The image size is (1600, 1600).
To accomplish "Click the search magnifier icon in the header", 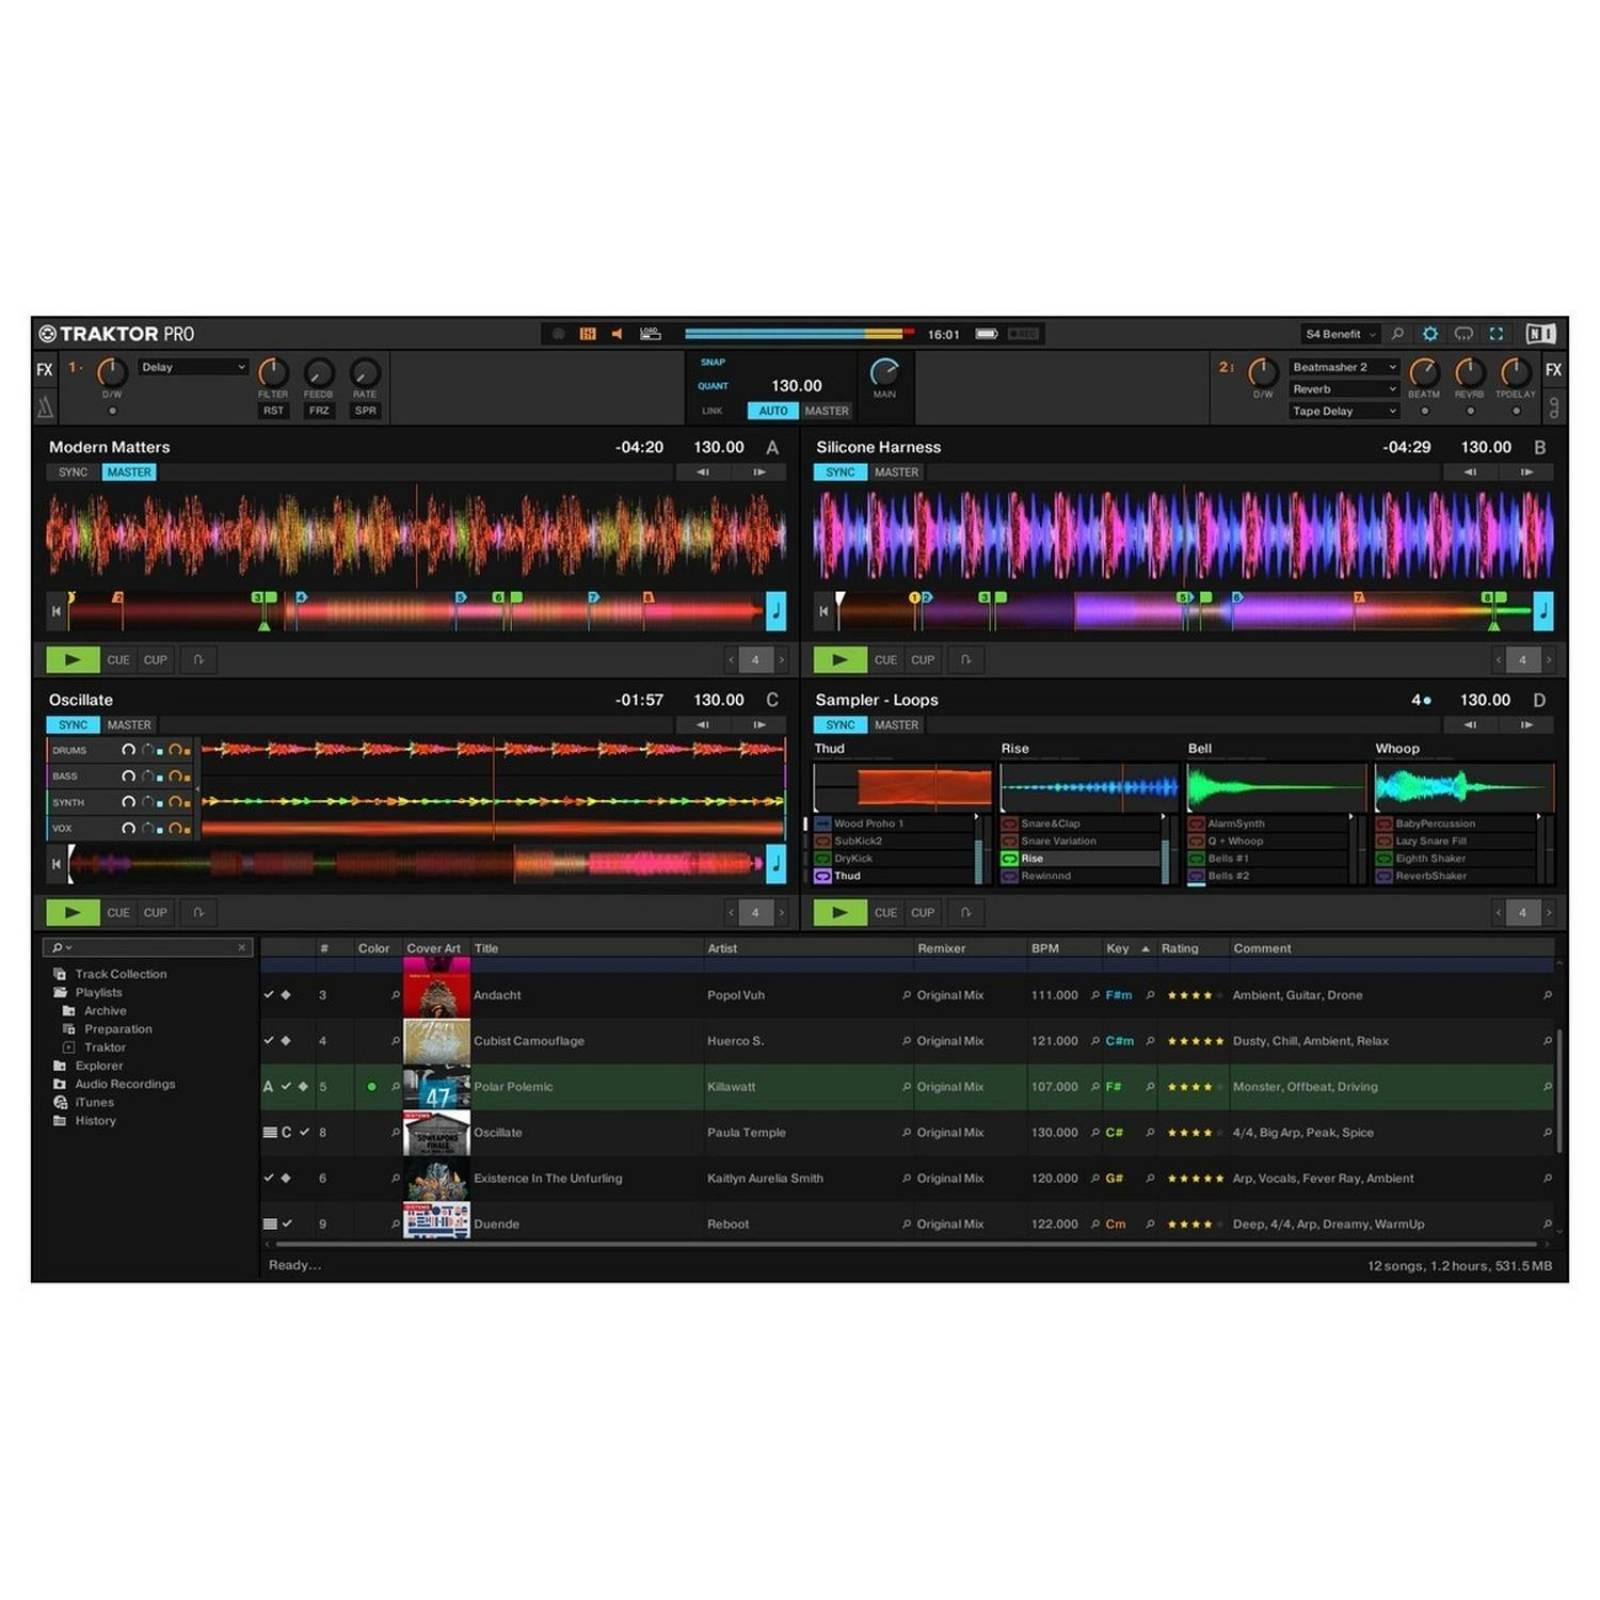I will coord(1397,333).
